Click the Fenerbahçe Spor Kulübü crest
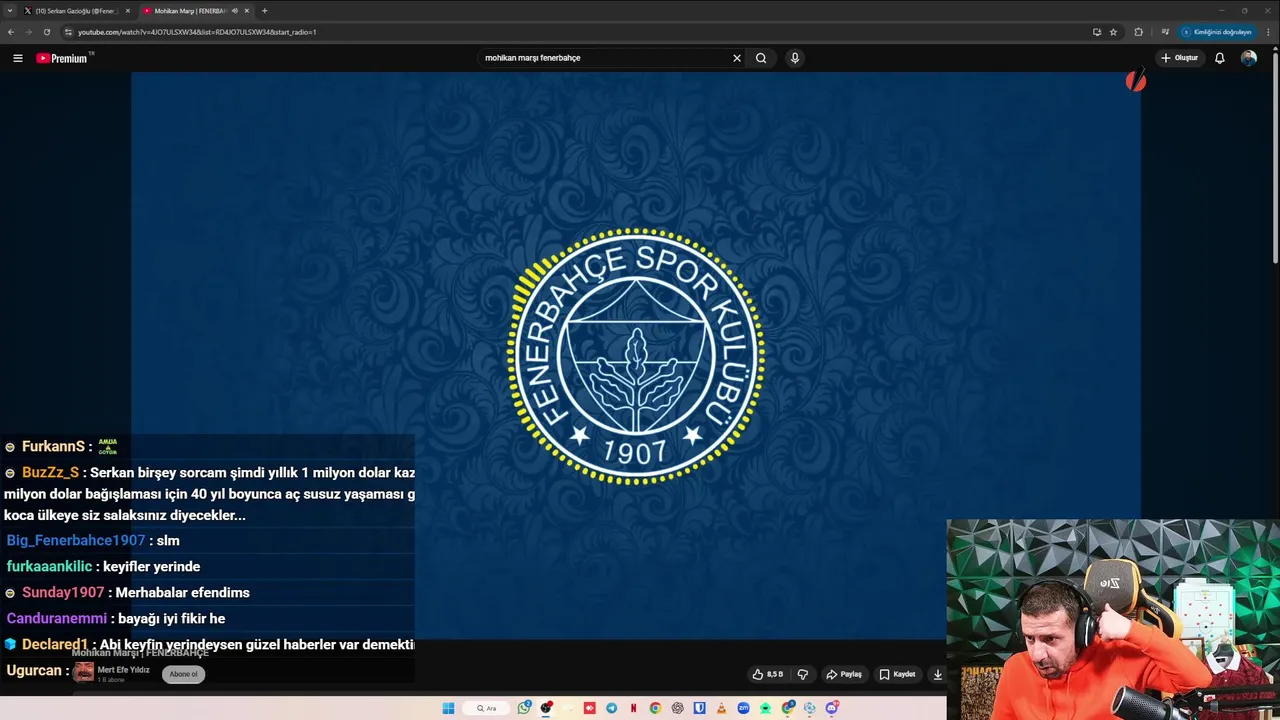The height and width of the screenshot is (720, 1280). tap(636, 355)
